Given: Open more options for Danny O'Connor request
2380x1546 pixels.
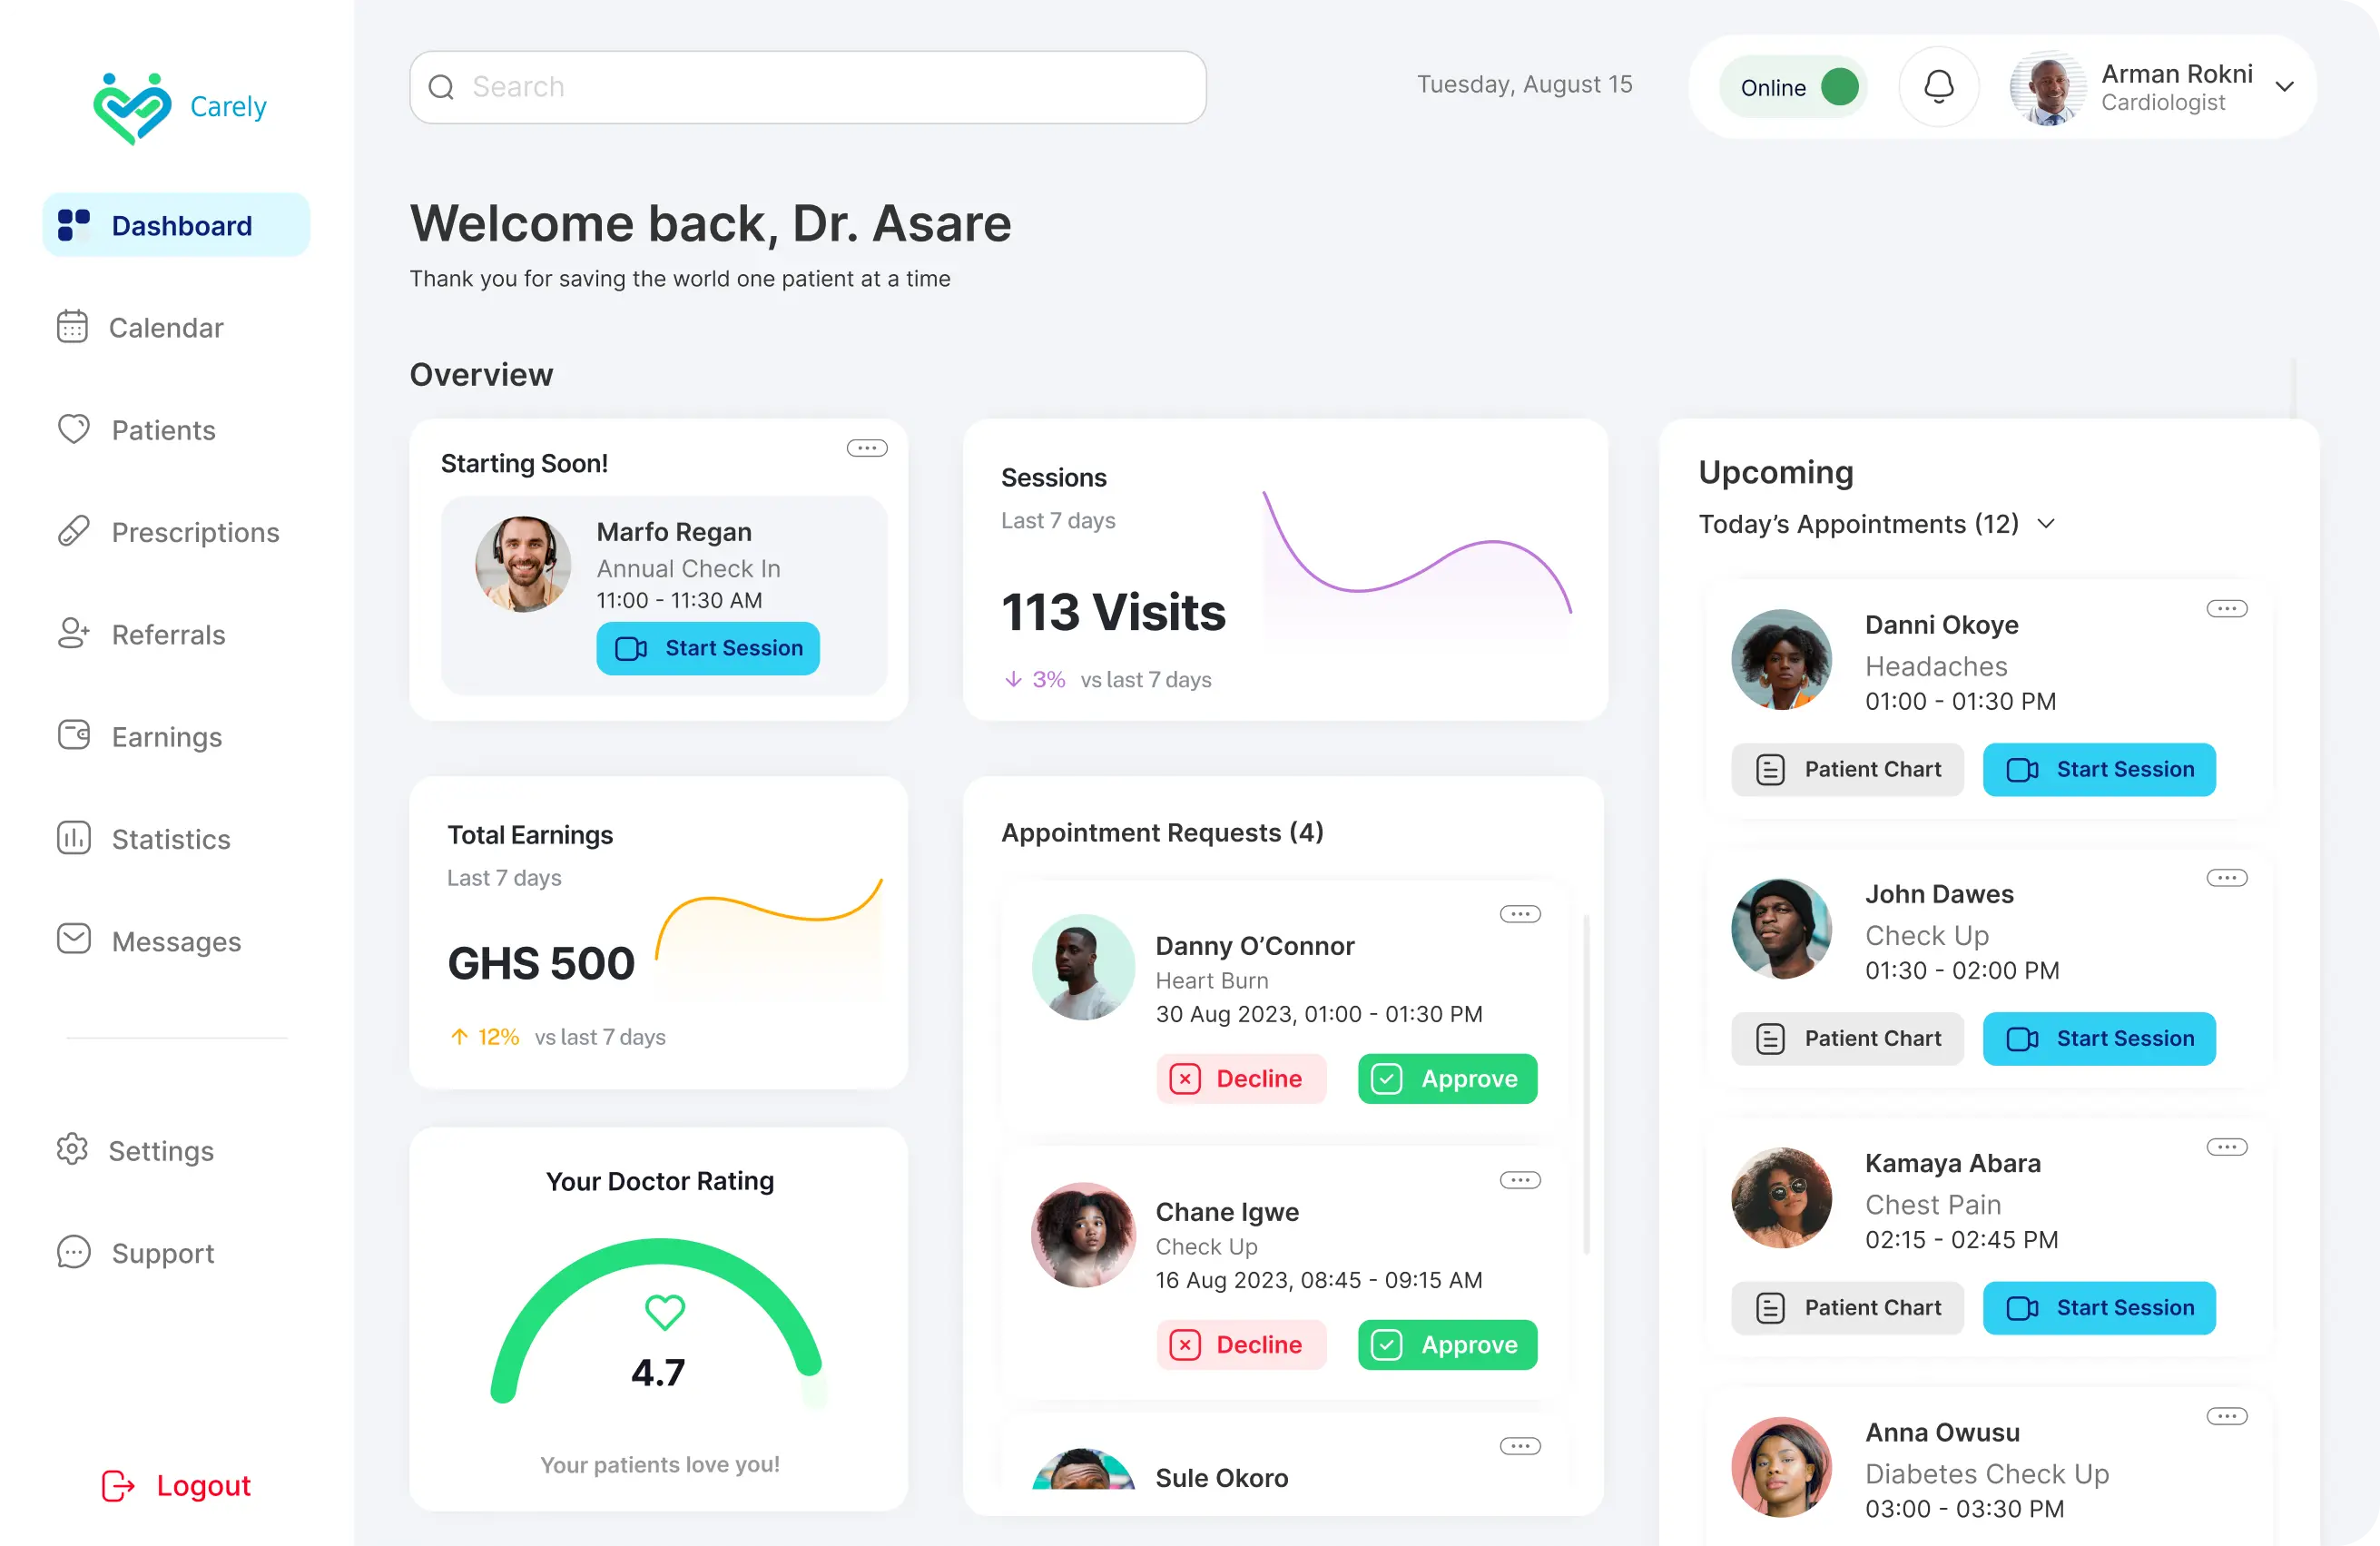Looking at the screenshot, I should coord(1520,914).
